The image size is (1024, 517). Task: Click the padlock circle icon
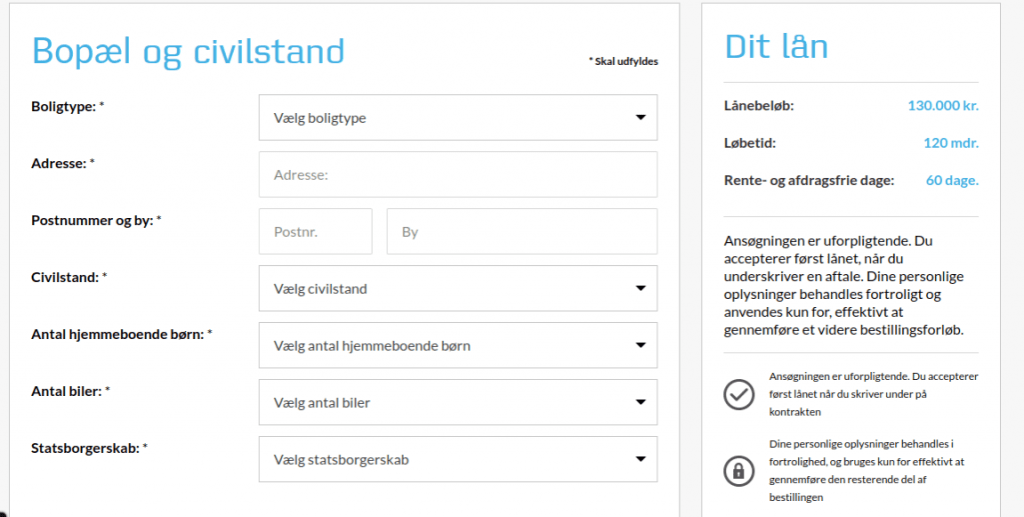pos(739,471)
